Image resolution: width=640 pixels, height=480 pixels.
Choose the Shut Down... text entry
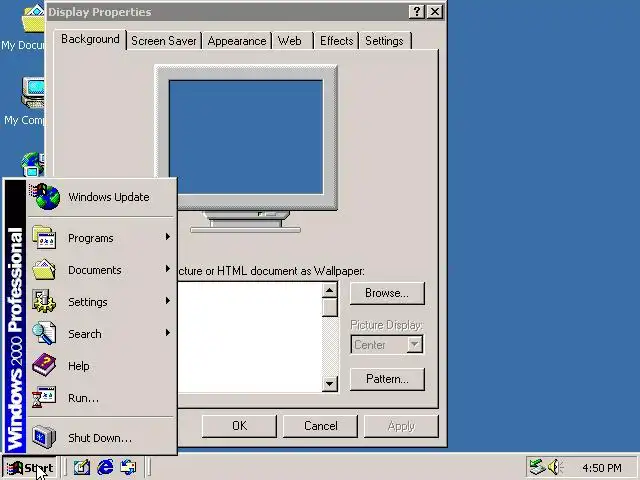[100, 438]
